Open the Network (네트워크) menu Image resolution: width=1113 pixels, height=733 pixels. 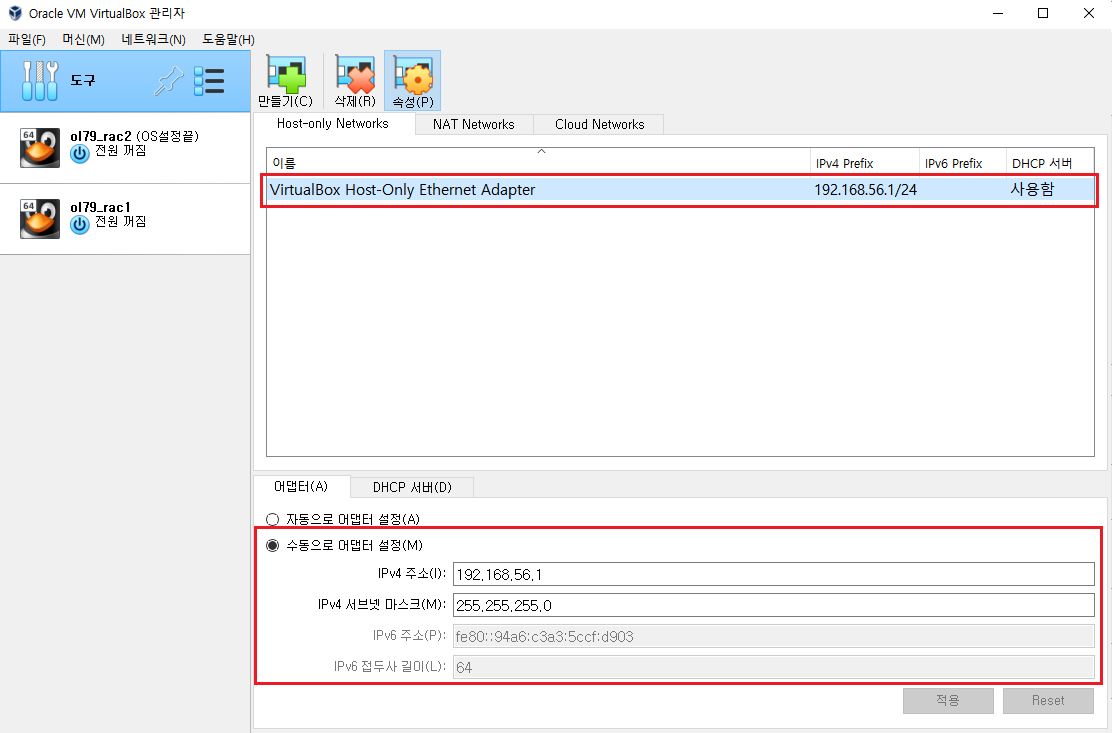pyautogui.click(x=153, y=39)
